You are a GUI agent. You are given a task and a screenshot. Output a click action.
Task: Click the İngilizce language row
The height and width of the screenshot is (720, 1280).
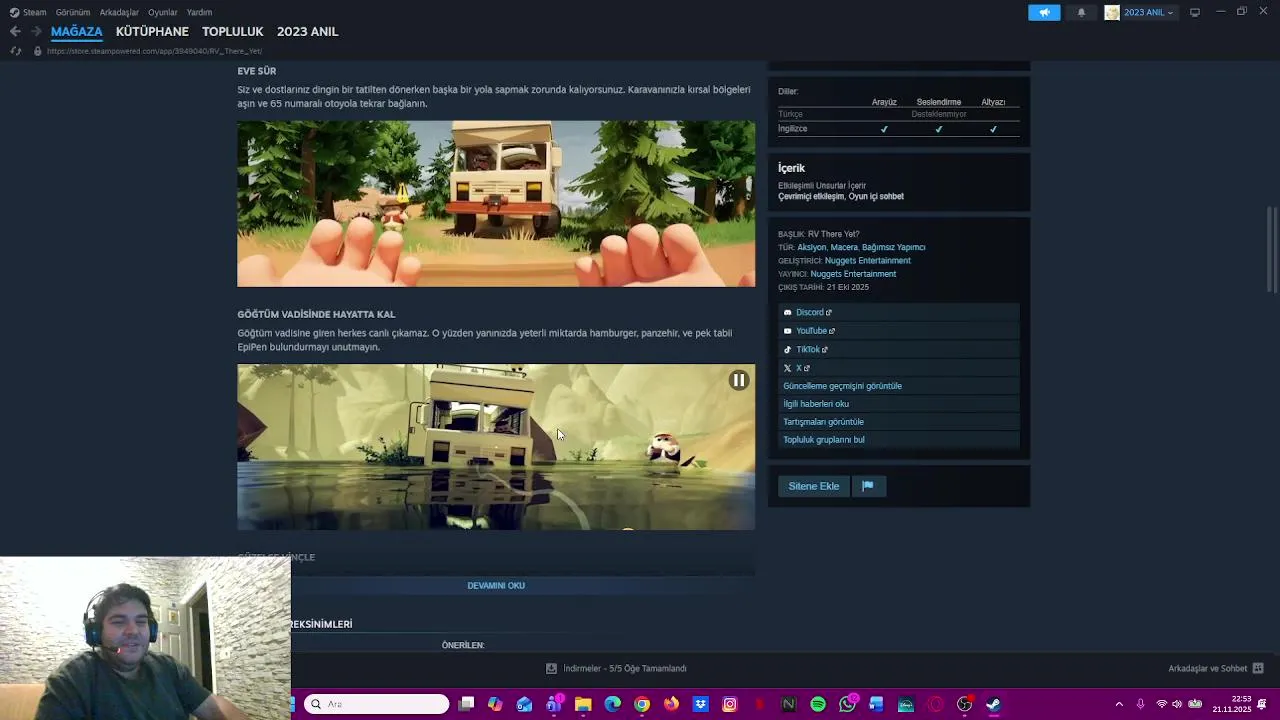click(x=898, y=129)
